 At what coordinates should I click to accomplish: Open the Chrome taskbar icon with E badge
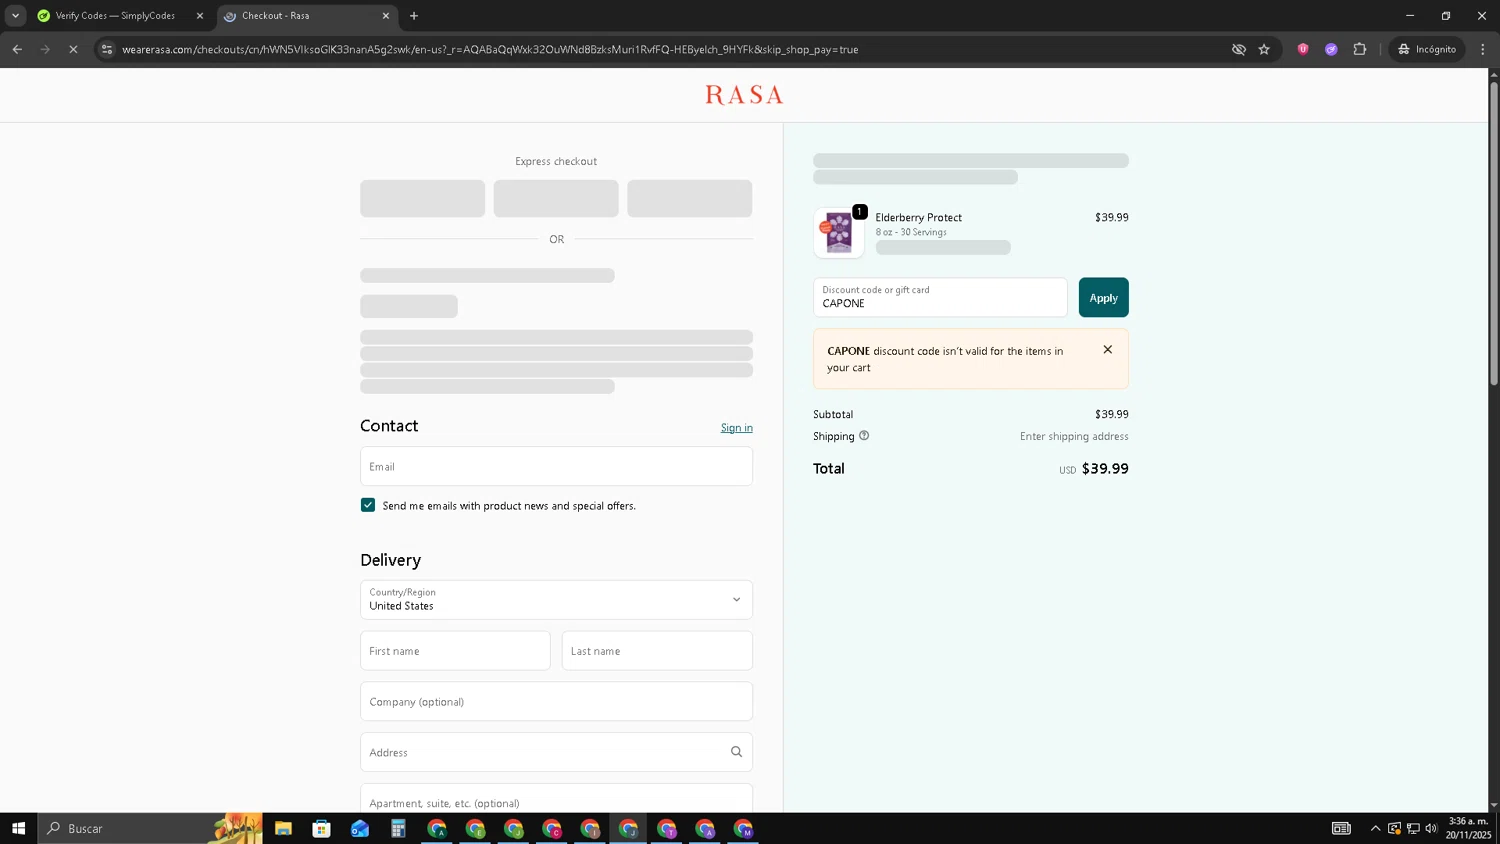475,828
